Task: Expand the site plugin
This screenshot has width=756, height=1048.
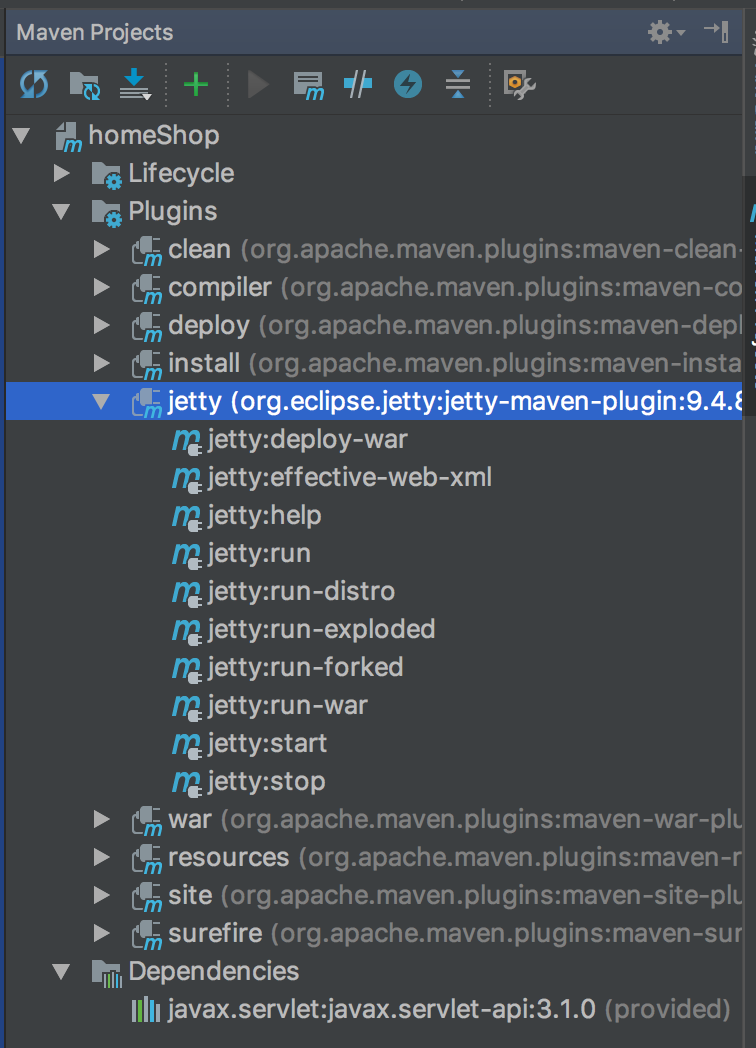Action: (x=102, y=895)
